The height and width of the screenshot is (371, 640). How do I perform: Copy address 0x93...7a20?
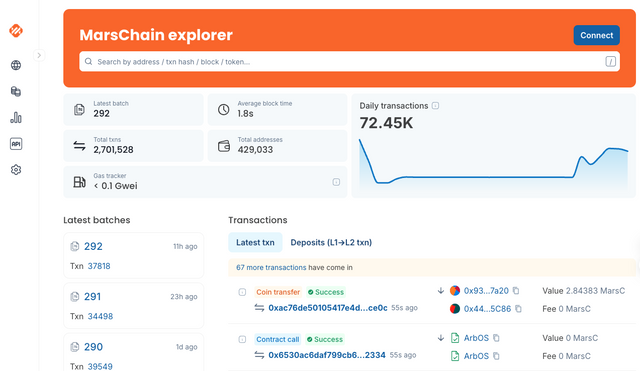pos(516,291)
